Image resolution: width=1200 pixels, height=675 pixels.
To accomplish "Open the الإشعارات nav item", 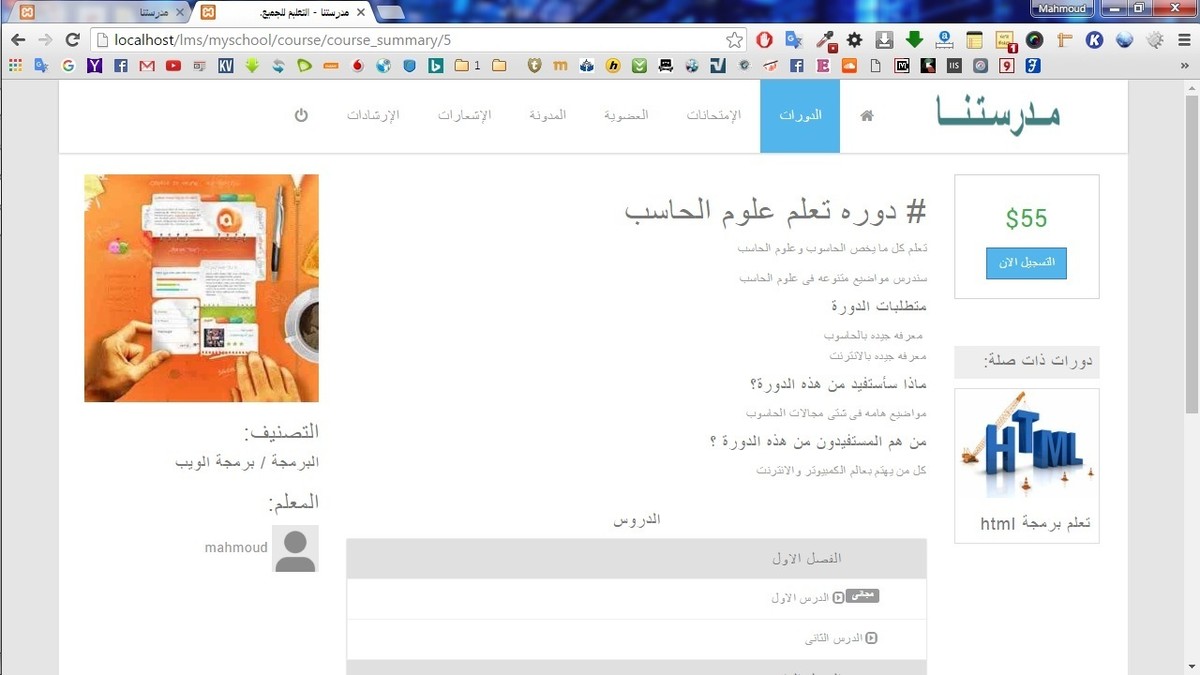I will click(x=464, y=116).
